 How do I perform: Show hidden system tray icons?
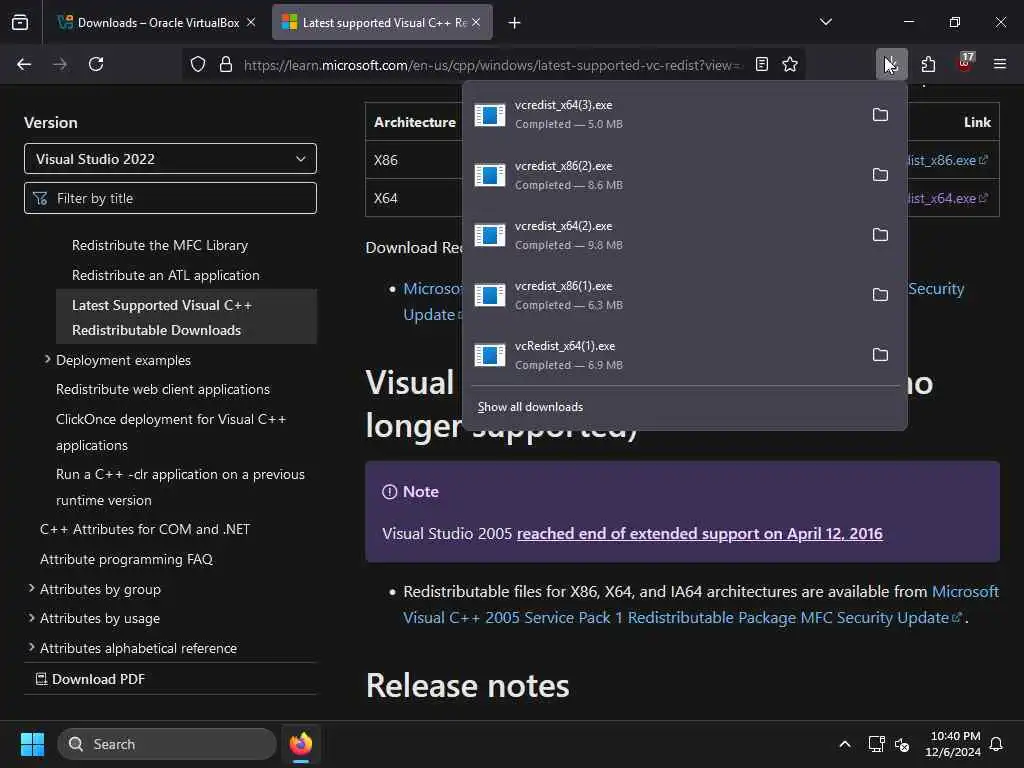(844, 744)
